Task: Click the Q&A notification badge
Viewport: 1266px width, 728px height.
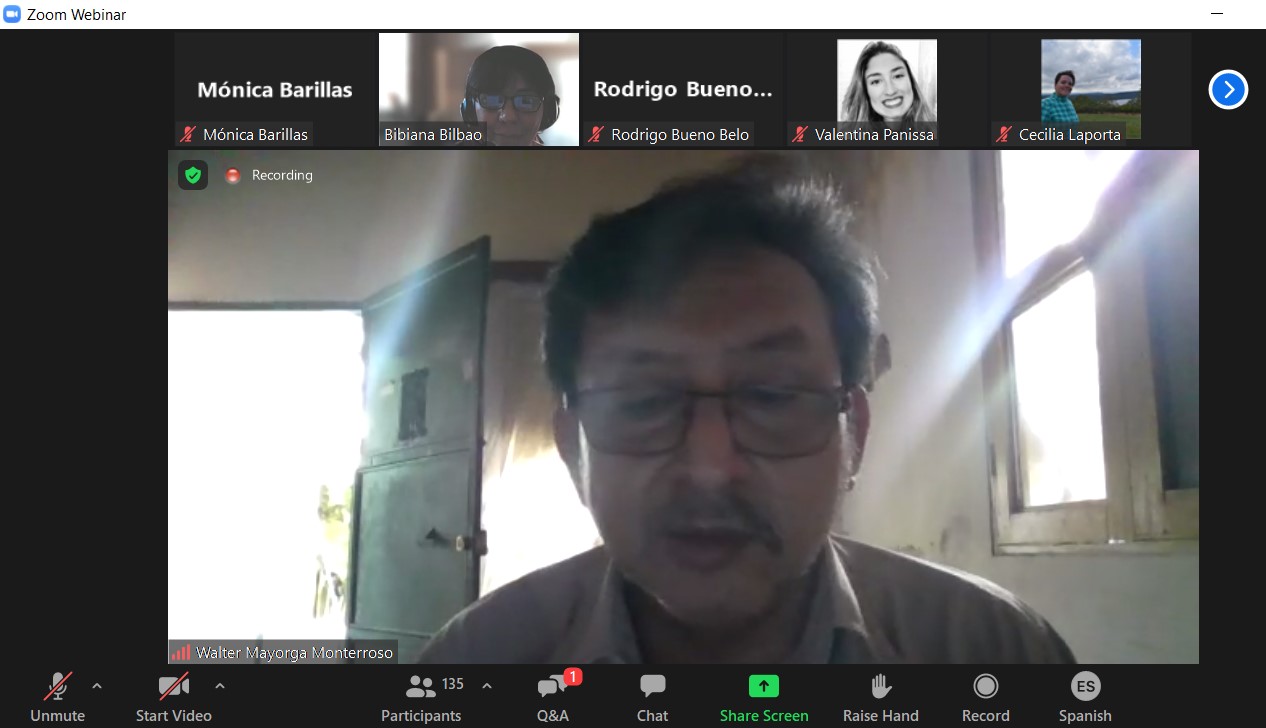Action: tap(573, 677)
